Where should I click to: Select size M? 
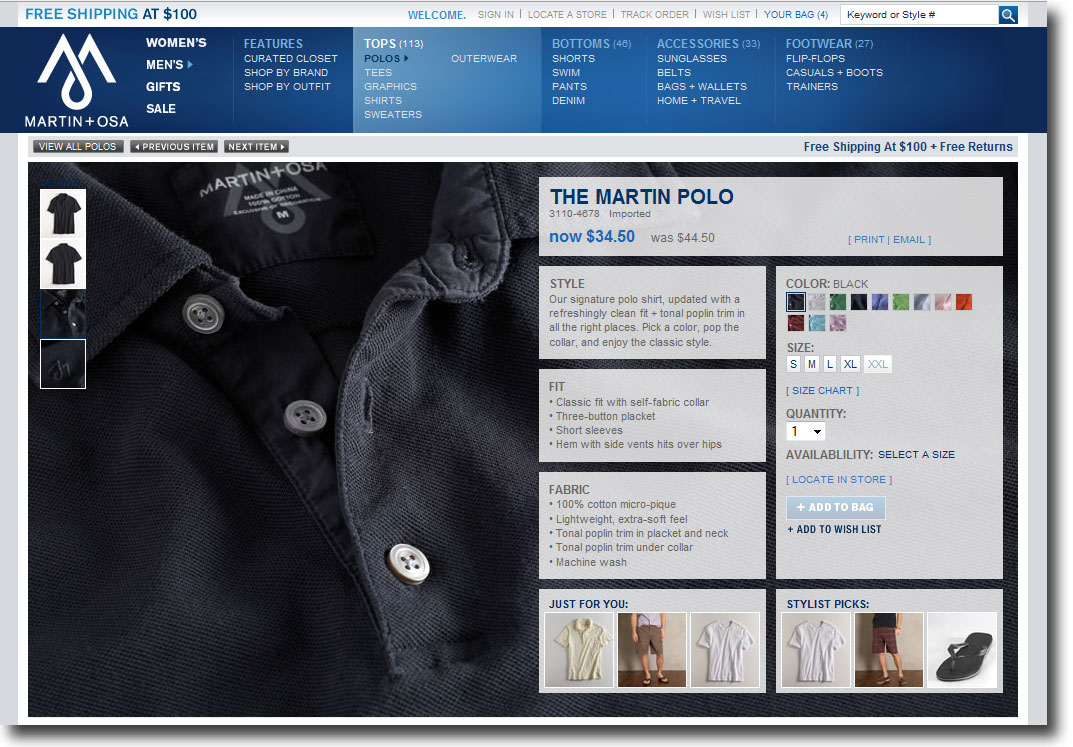pos(812,364)
